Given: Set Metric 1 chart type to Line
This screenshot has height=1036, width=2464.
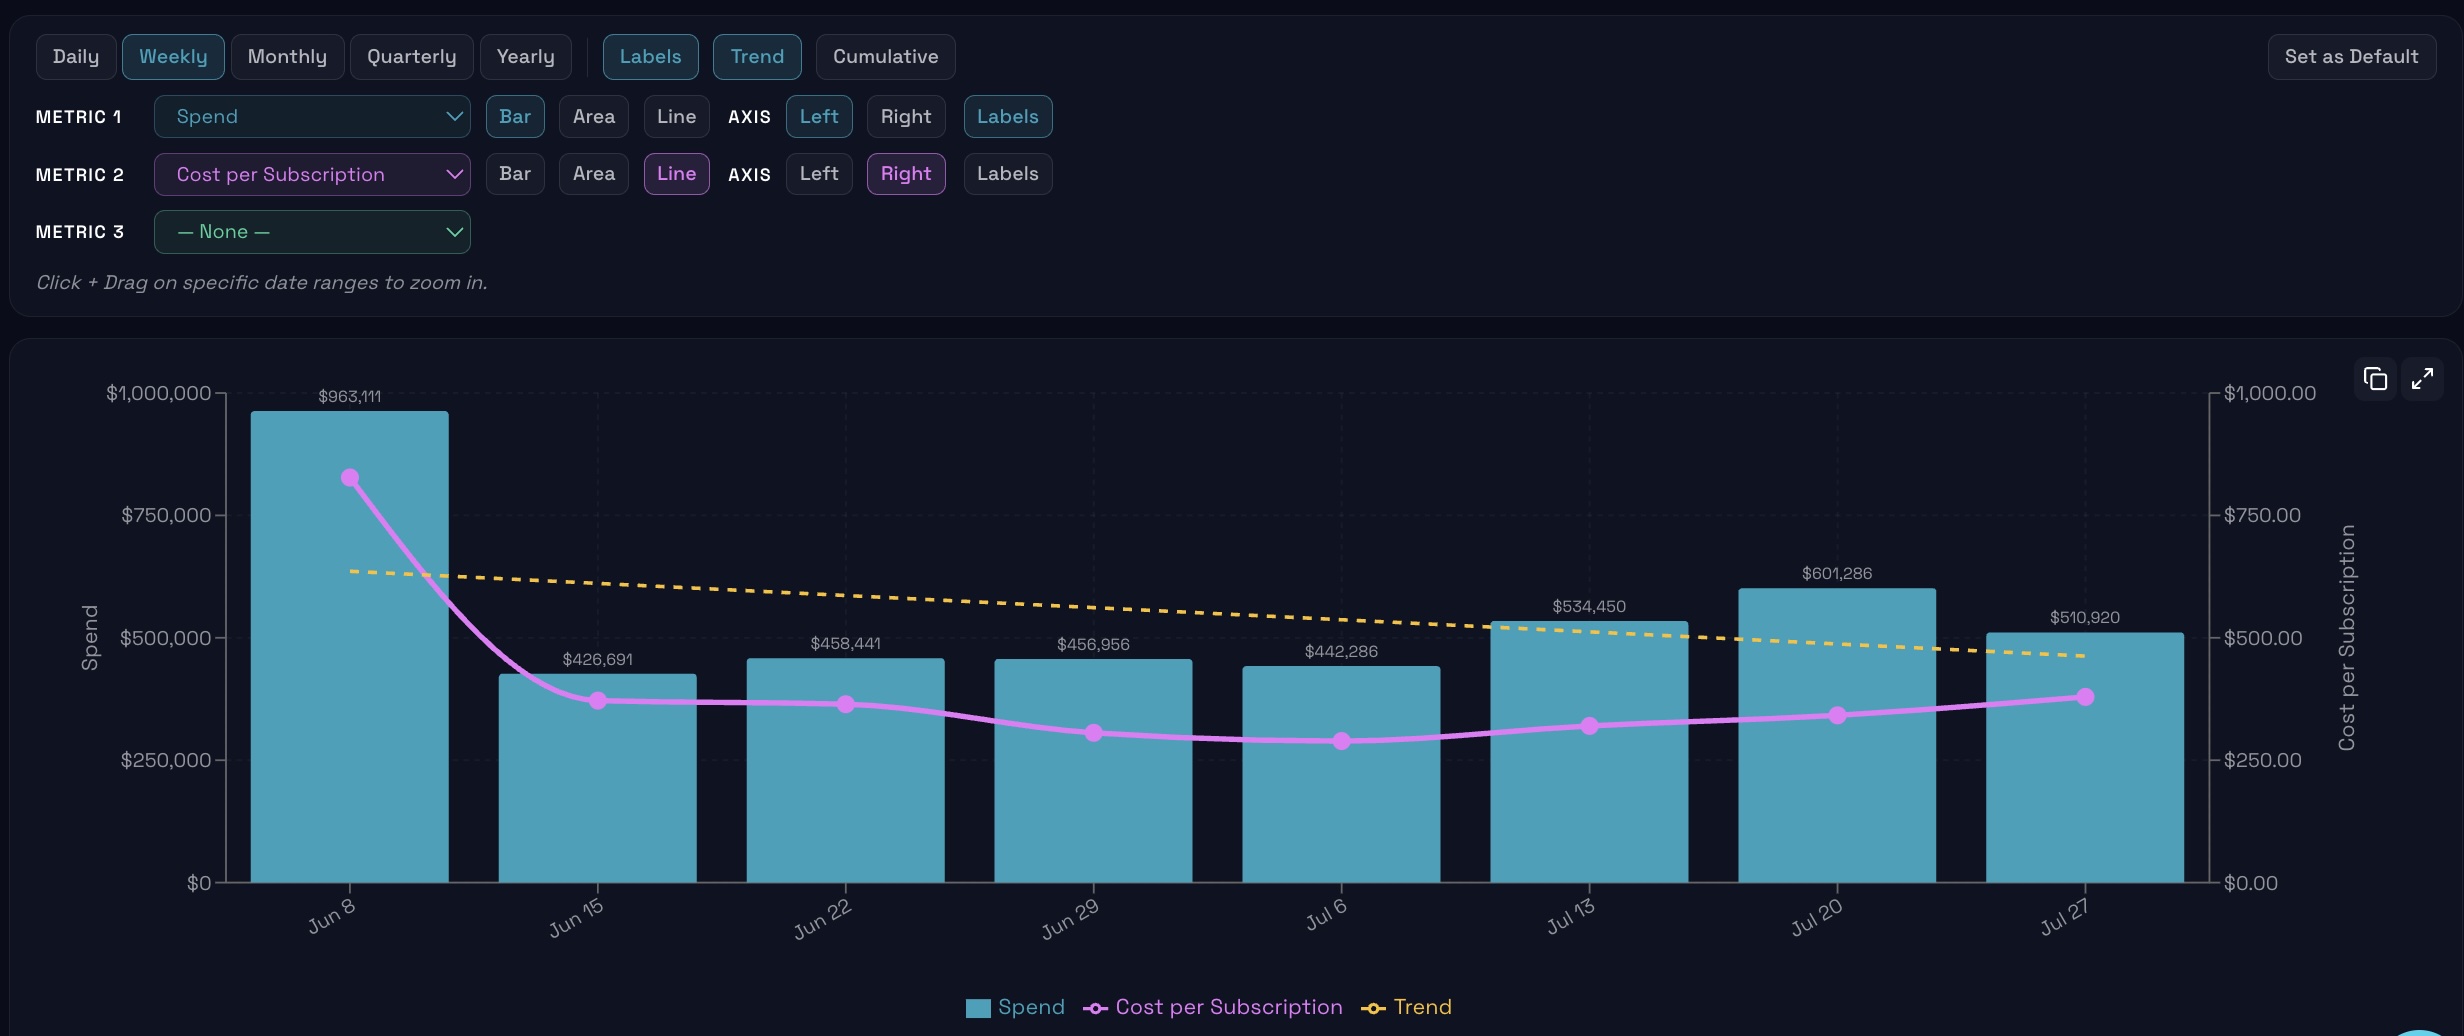Looking at the screenshot, I should (x=677, y=117).
